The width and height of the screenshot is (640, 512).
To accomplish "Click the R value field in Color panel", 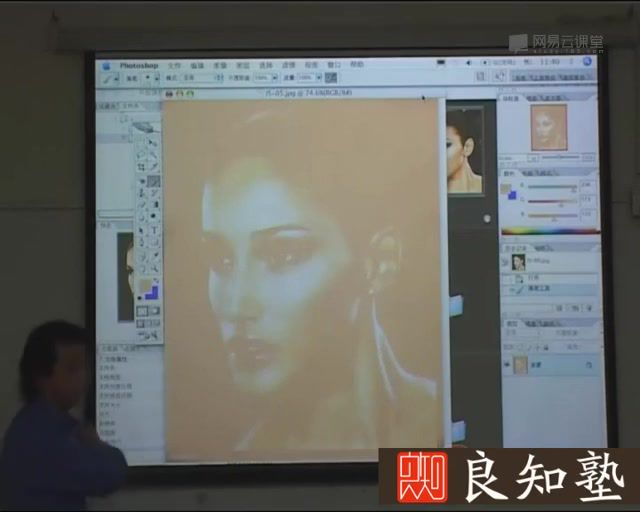I will click(586, 185).
